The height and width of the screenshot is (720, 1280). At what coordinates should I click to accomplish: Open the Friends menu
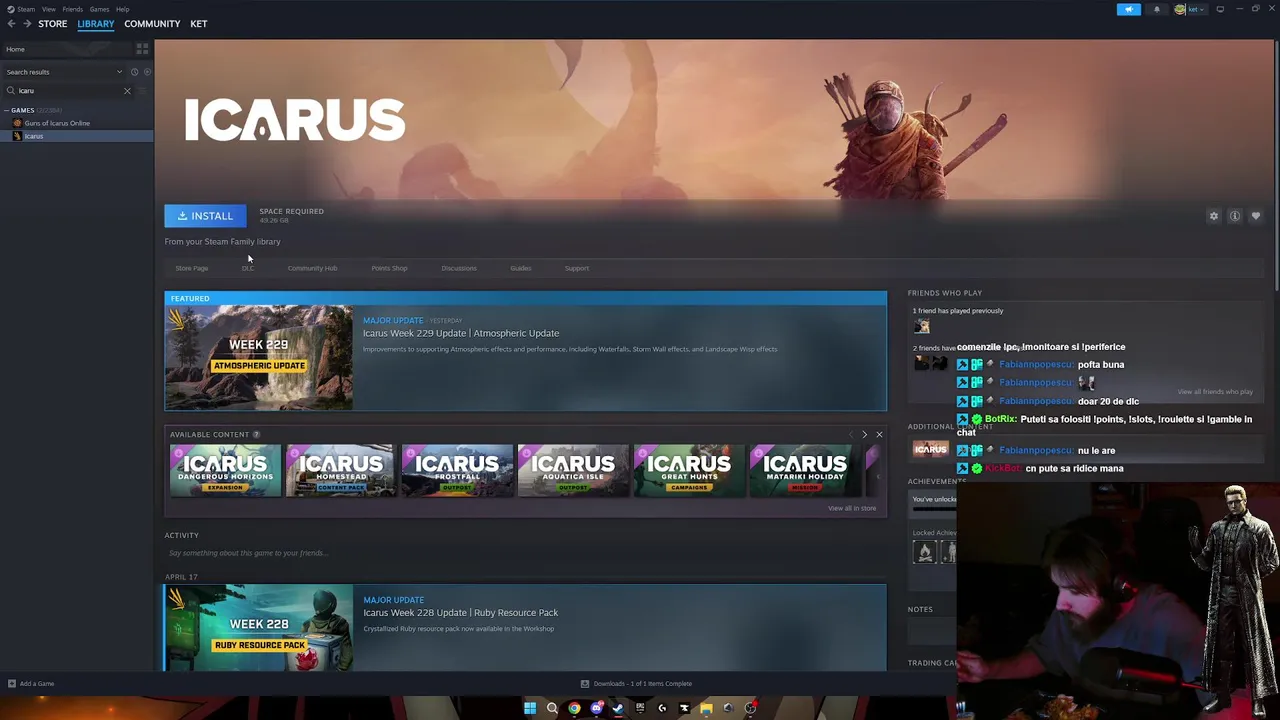(x=72, y=9)
